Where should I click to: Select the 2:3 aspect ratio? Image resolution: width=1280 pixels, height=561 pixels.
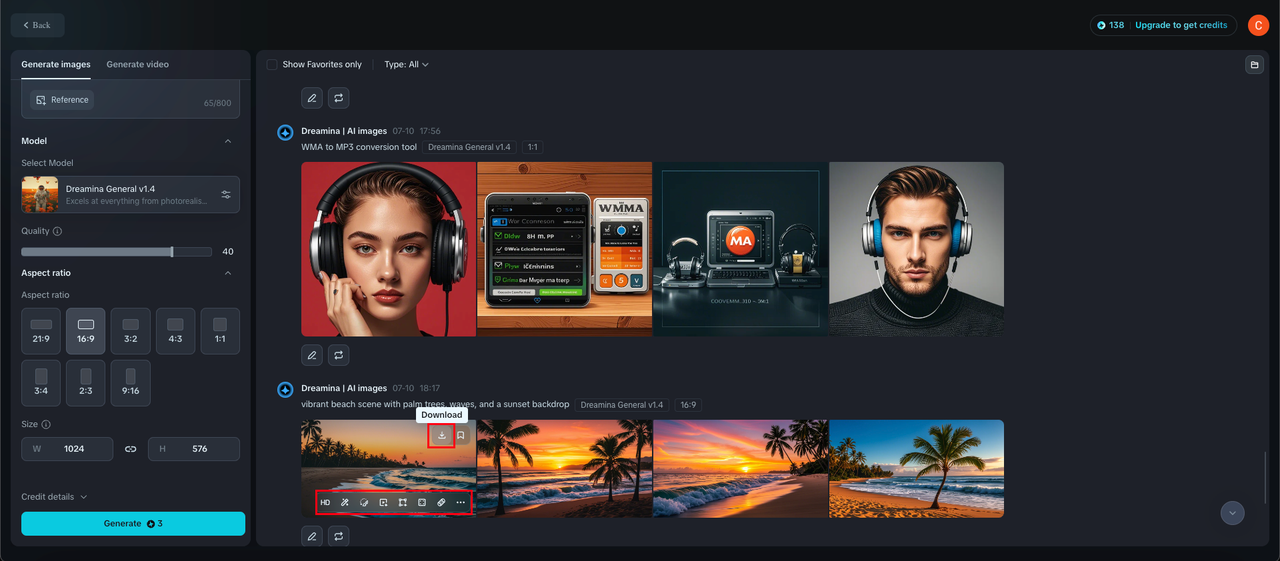coord(86,383)
